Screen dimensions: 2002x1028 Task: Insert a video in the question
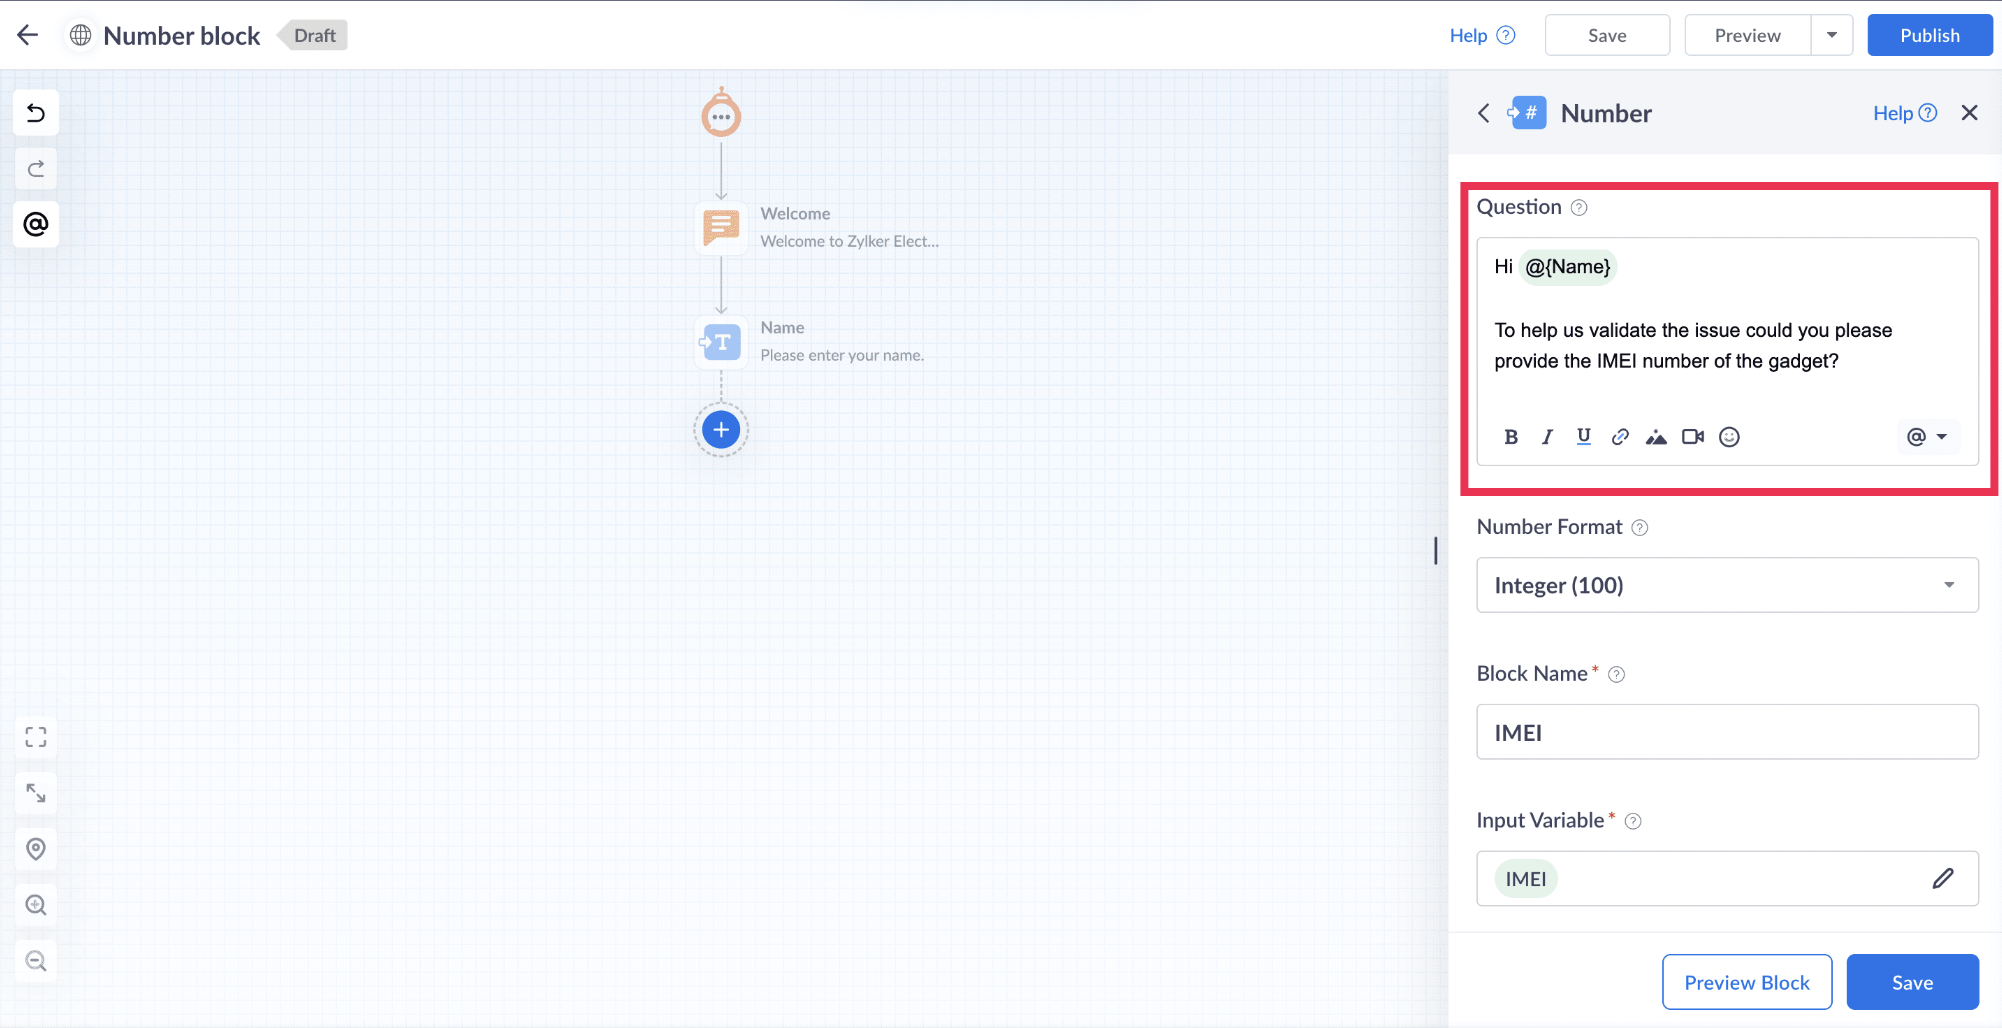coord(1693,437)
